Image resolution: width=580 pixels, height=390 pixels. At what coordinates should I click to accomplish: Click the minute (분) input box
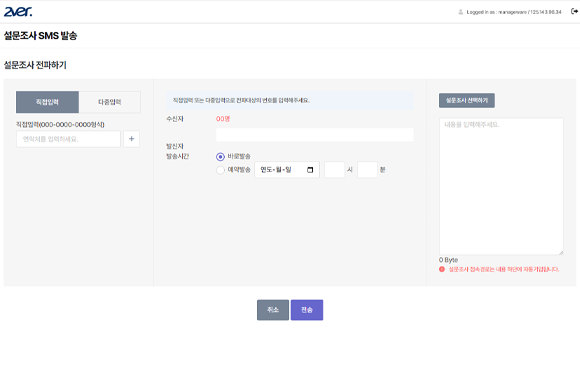click(x=367, y=170)
